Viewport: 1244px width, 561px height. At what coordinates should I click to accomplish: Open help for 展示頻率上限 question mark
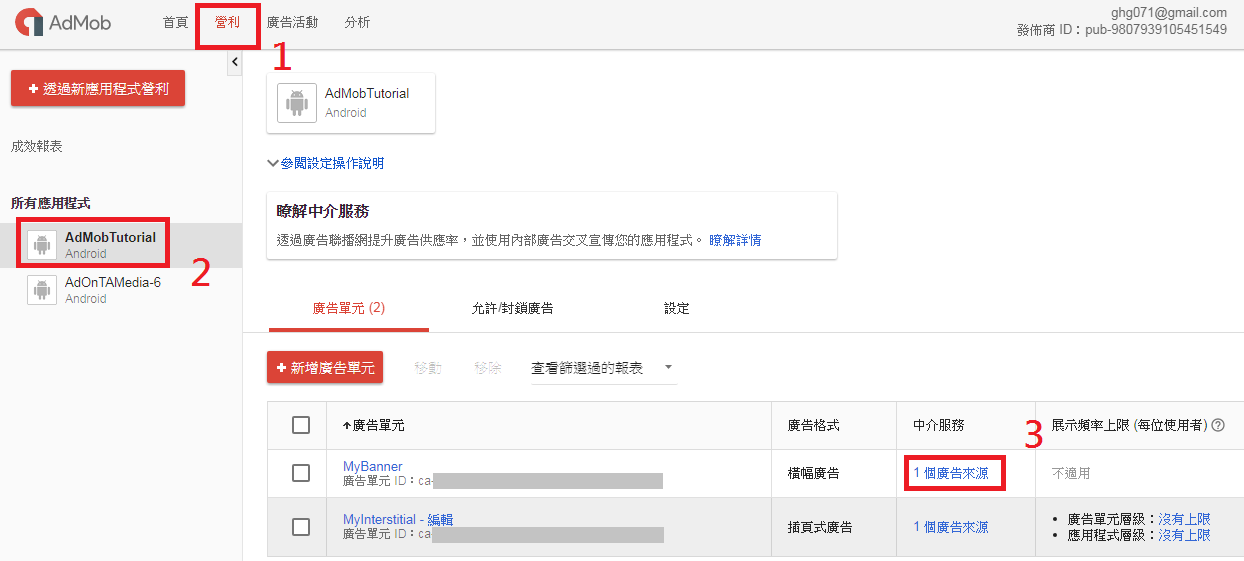1218,425
